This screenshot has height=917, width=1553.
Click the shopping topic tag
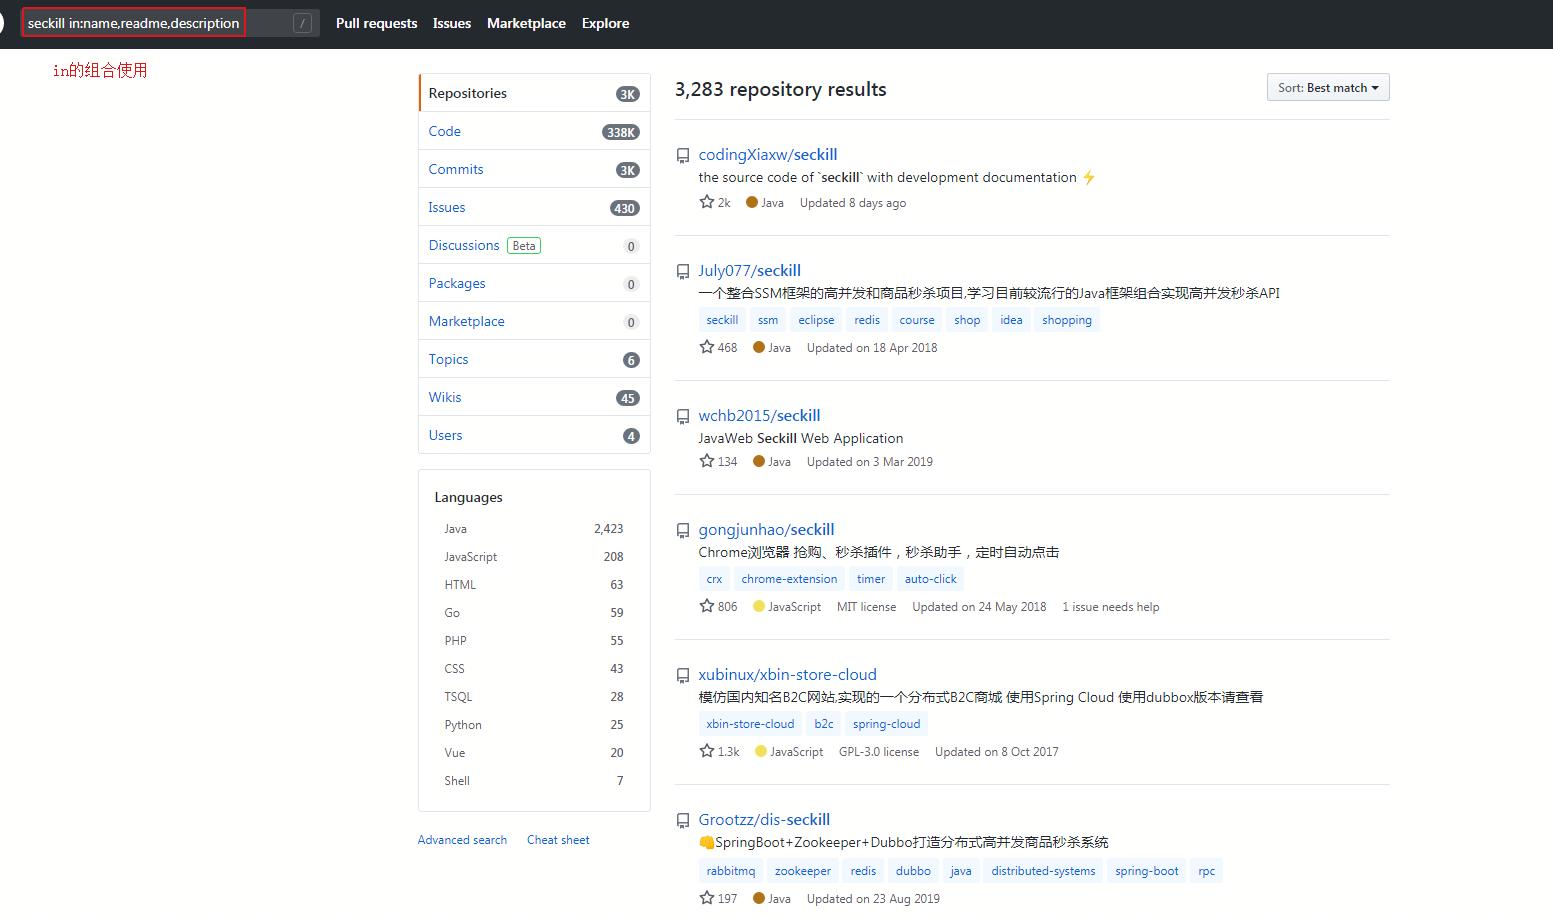pos(1067,320)
